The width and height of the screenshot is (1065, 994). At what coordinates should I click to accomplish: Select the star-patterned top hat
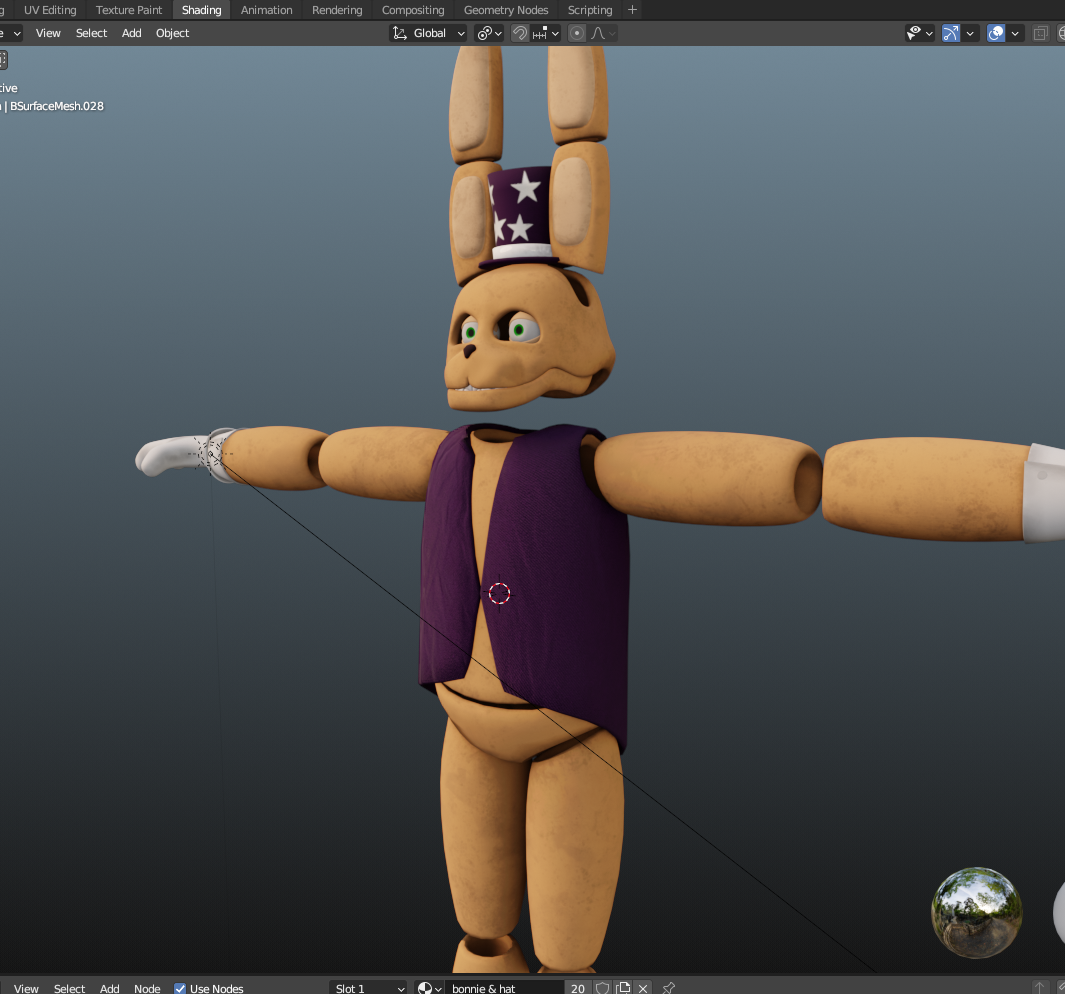pyautogui.click(x=520, y=217)
